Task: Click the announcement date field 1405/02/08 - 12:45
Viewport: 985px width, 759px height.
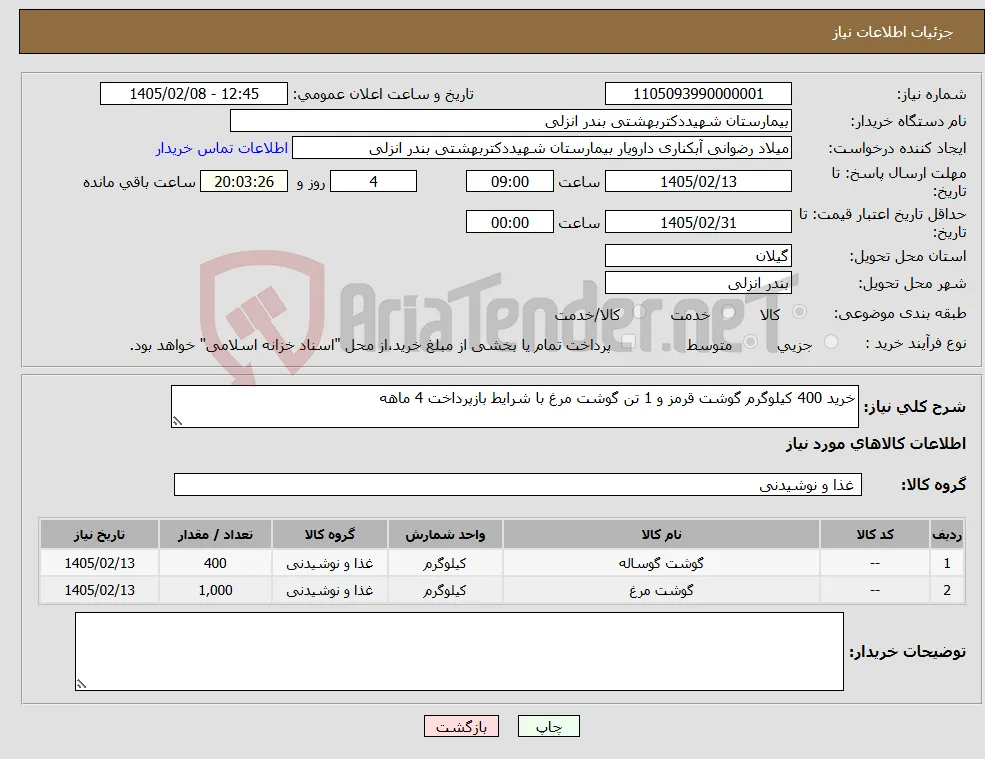Action: pos(193,94)
